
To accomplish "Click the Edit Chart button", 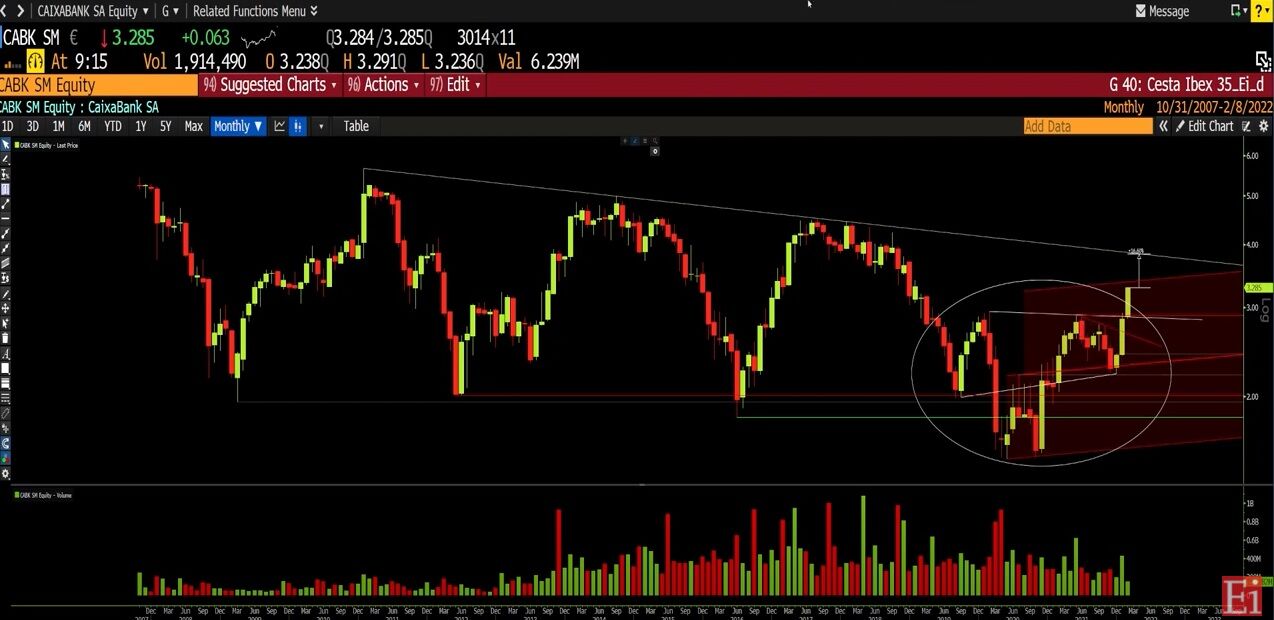I will (x=1205, y=126).
